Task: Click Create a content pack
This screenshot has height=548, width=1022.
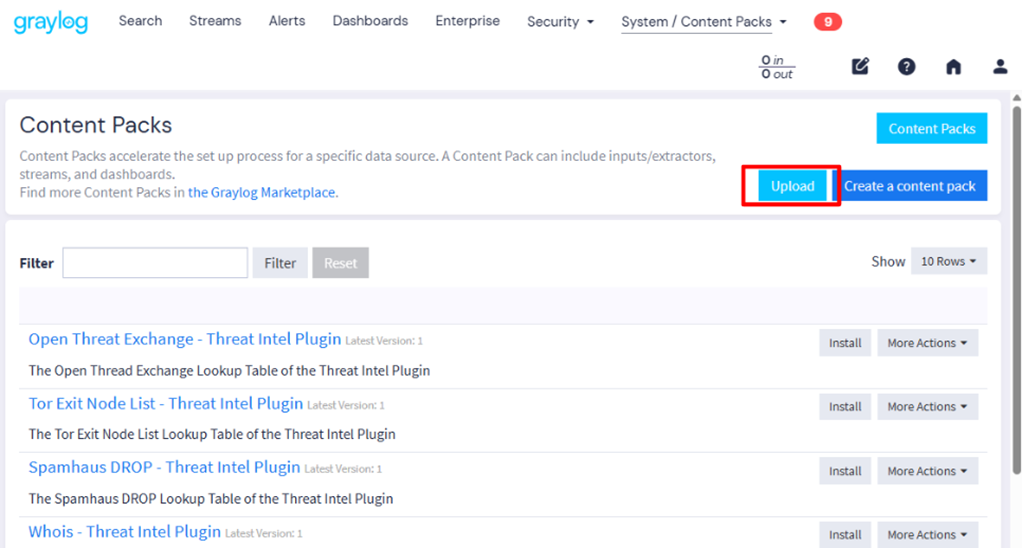Action: click(910, 186)
